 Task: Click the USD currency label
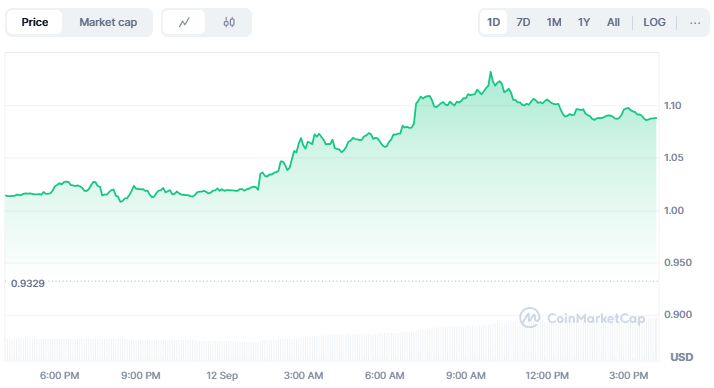click(x=682, y=357)
